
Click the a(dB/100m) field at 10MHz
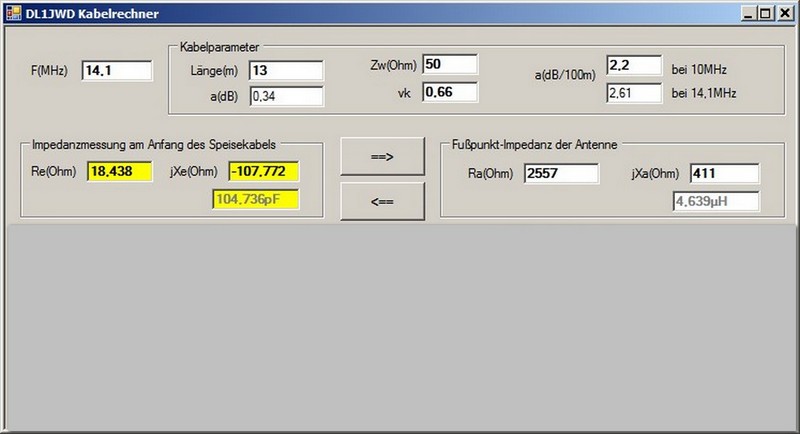pyautogui.click(x=634, y=65)
